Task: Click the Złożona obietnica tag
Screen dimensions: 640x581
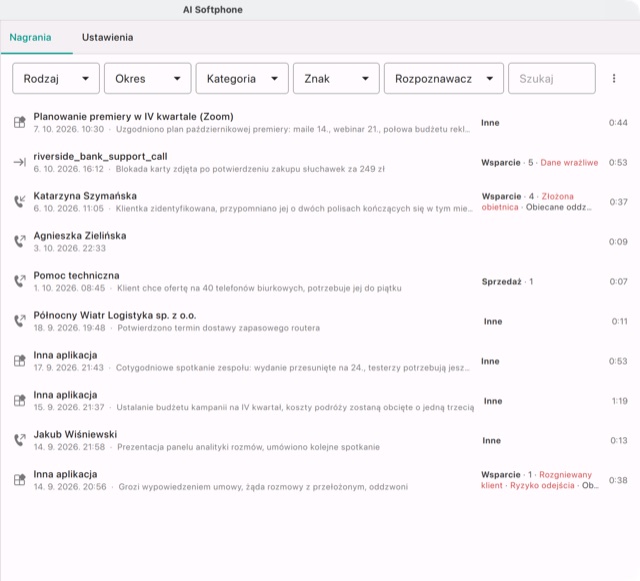Action: (x=527, y=202)
